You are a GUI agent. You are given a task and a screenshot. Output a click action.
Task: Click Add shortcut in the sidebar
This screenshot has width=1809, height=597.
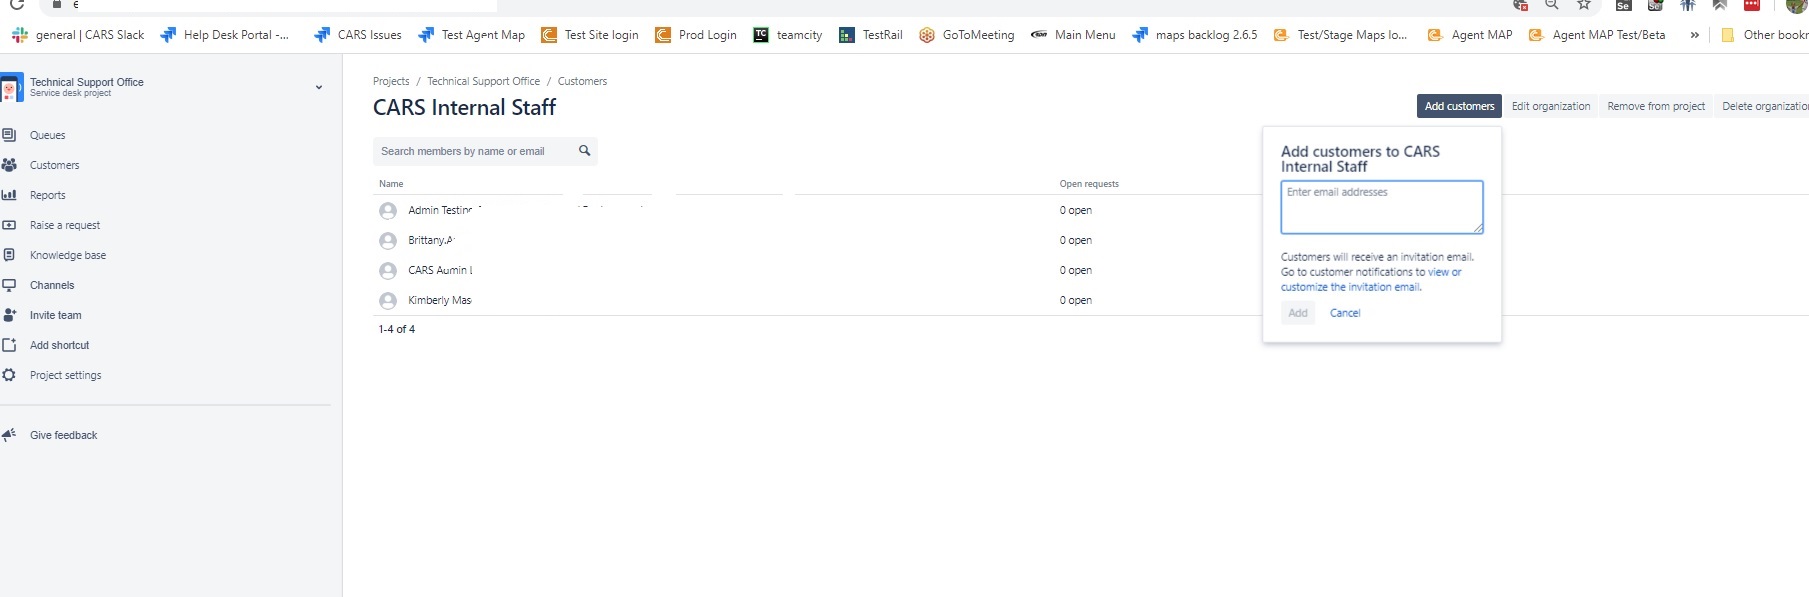(x=59, y=345)
